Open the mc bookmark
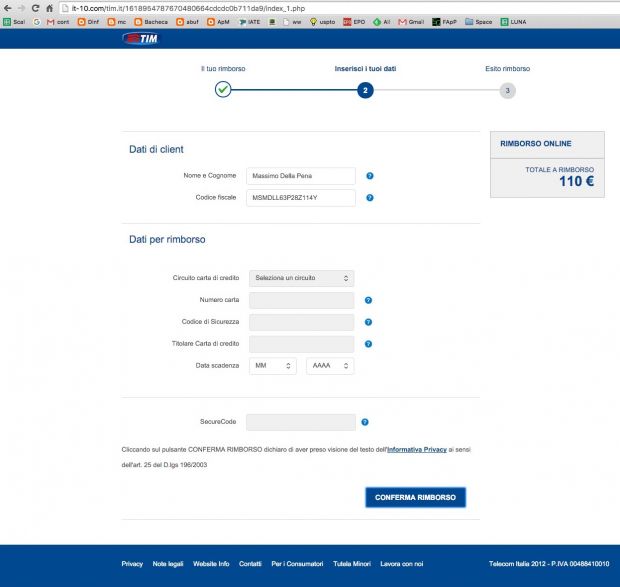The image size is (620, 587). [x=117, y=22]
